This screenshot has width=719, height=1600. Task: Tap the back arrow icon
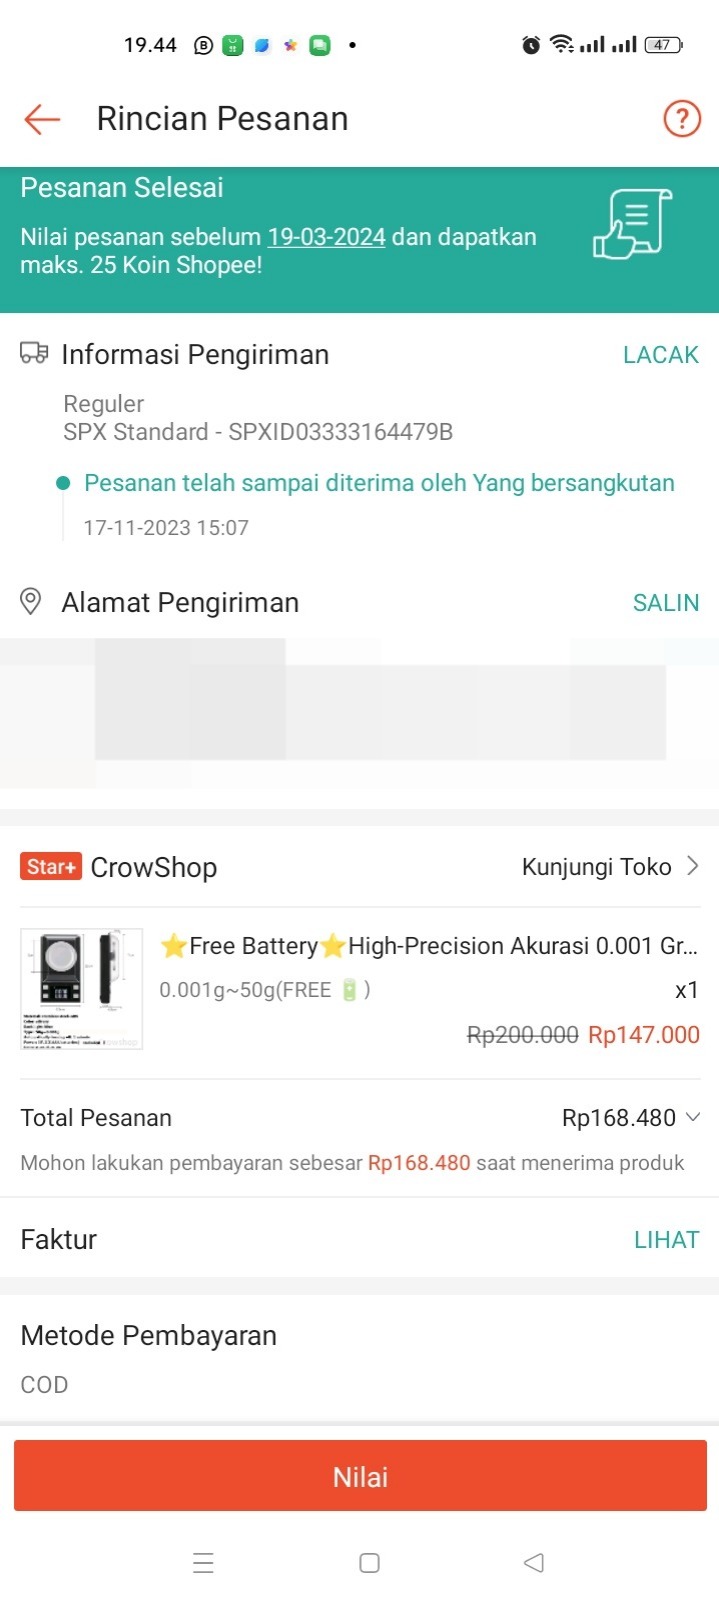[42, 119]
